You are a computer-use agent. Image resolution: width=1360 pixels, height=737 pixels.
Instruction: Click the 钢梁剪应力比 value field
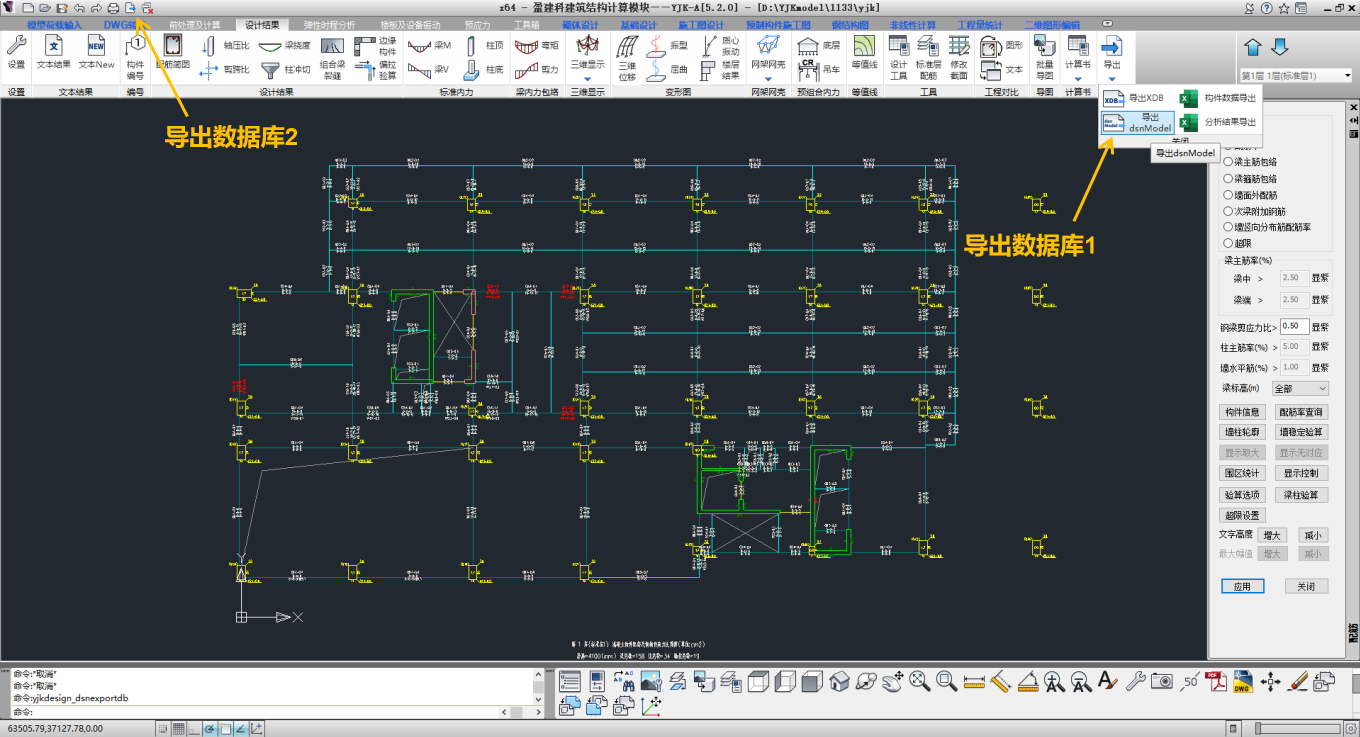pyautogui.click(x=1294, y=327)
